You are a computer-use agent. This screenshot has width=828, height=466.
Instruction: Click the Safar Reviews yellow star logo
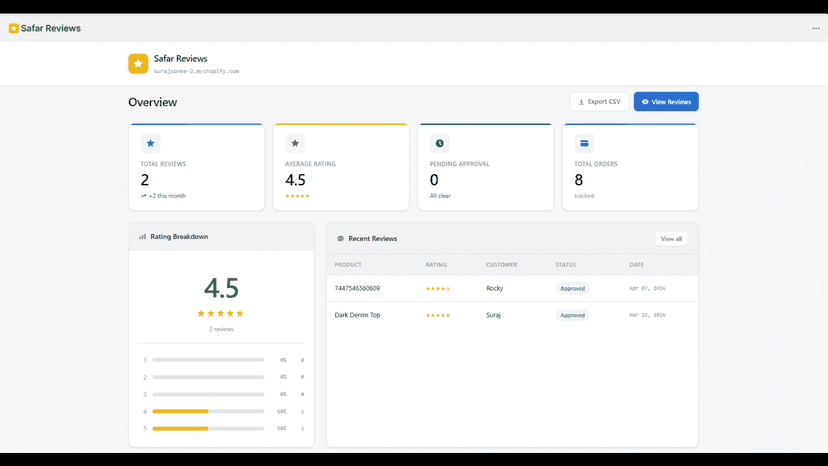tap(138, 63)
